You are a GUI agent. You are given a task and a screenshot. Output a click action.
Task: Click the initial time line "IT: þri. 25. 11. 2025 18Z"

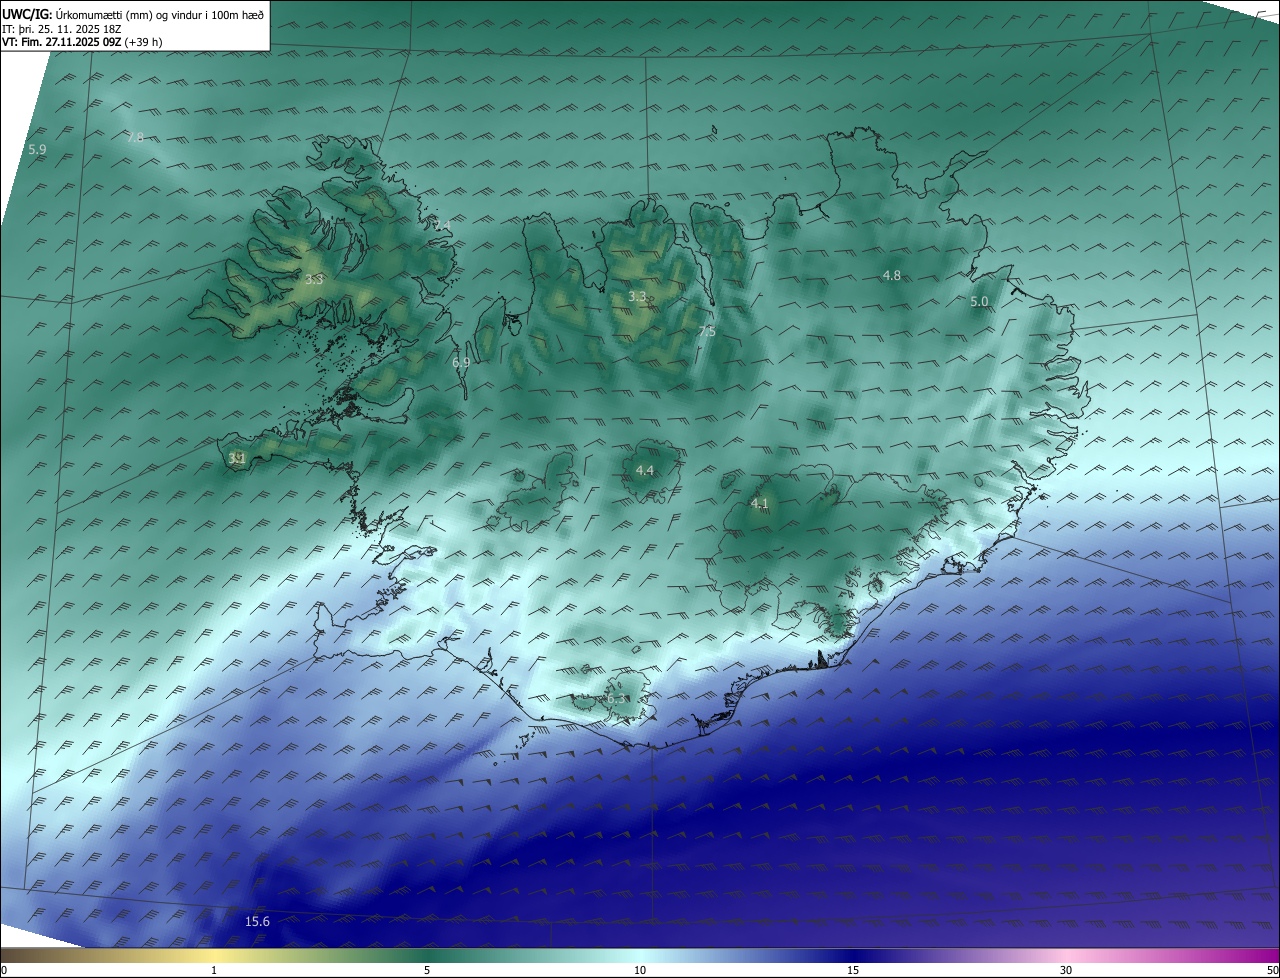click(x=61, y=28)
